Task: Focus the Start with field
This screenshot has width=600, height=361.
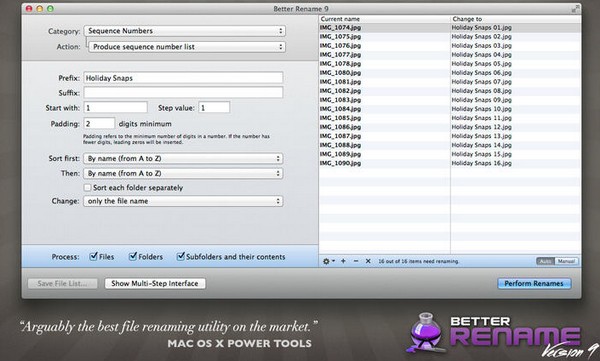Action: (x=116, y=108)
